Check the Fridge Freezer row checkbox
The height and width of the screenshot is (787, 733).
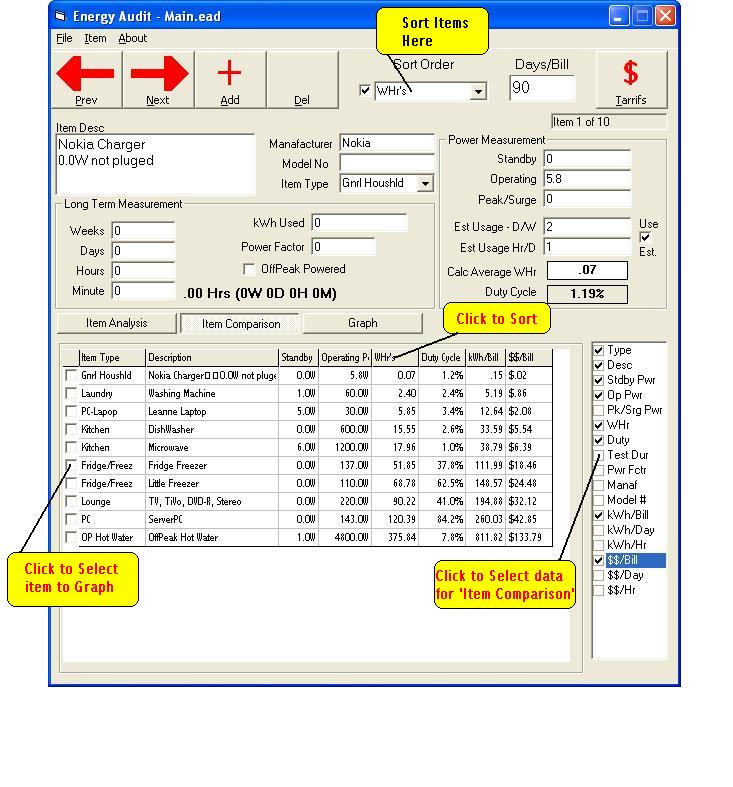click(x=71, y=465)
